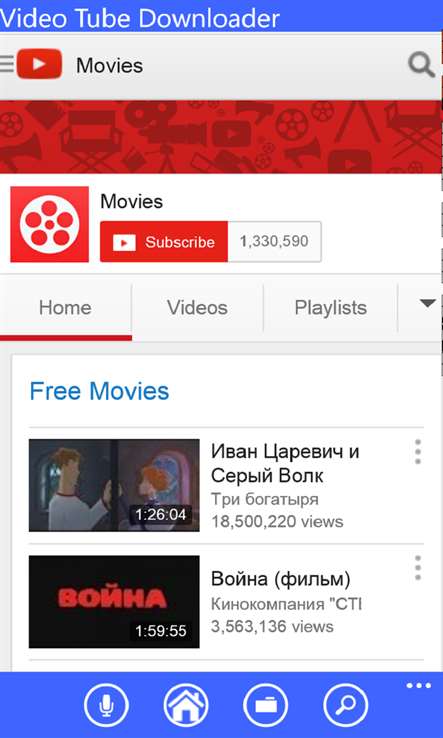Tap the search icon in bottom bar
Screen dimensions: 443x738
[x=346, y=705]
